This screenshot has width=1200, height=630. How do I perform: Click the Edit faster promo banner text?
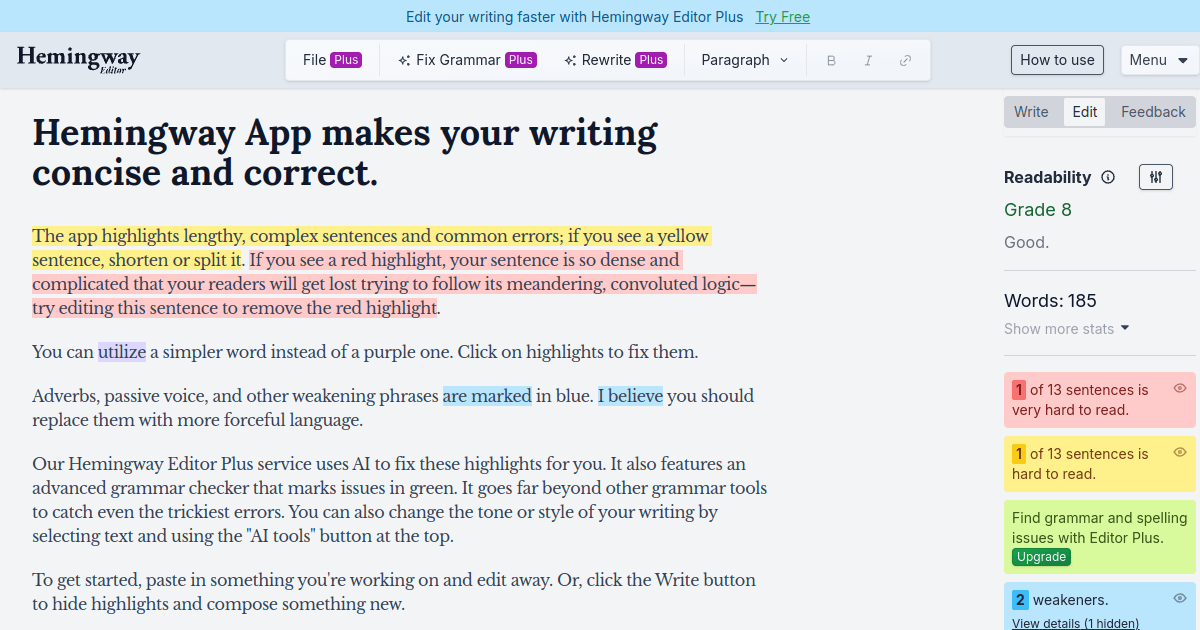click(575, 17)
